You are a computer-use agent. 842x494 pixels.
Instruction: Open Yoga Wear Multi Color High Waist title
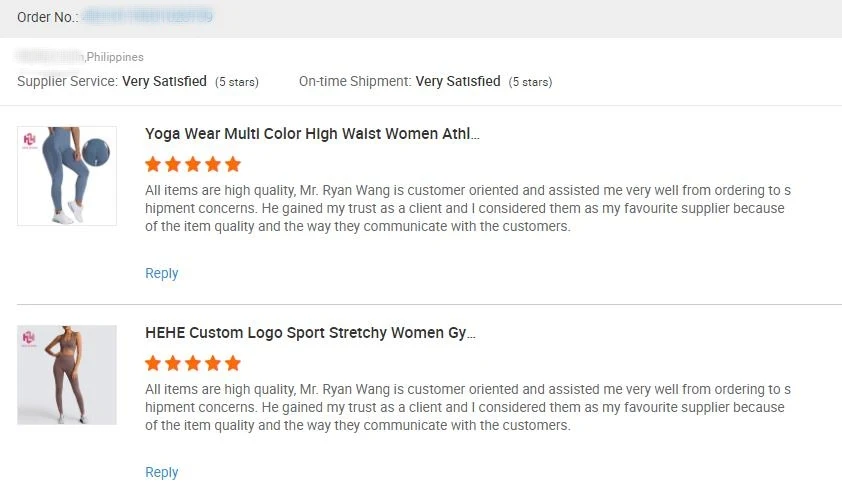312,133
